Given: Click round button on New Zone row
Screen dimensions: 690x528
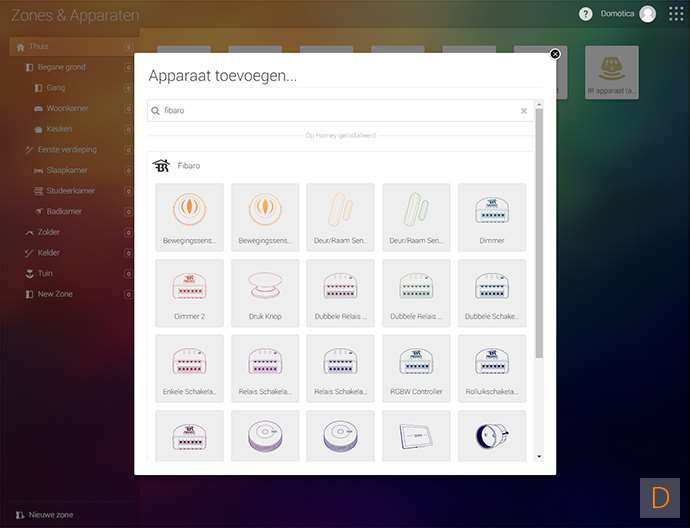Looking at the screenshot, I should pos(128,294).
